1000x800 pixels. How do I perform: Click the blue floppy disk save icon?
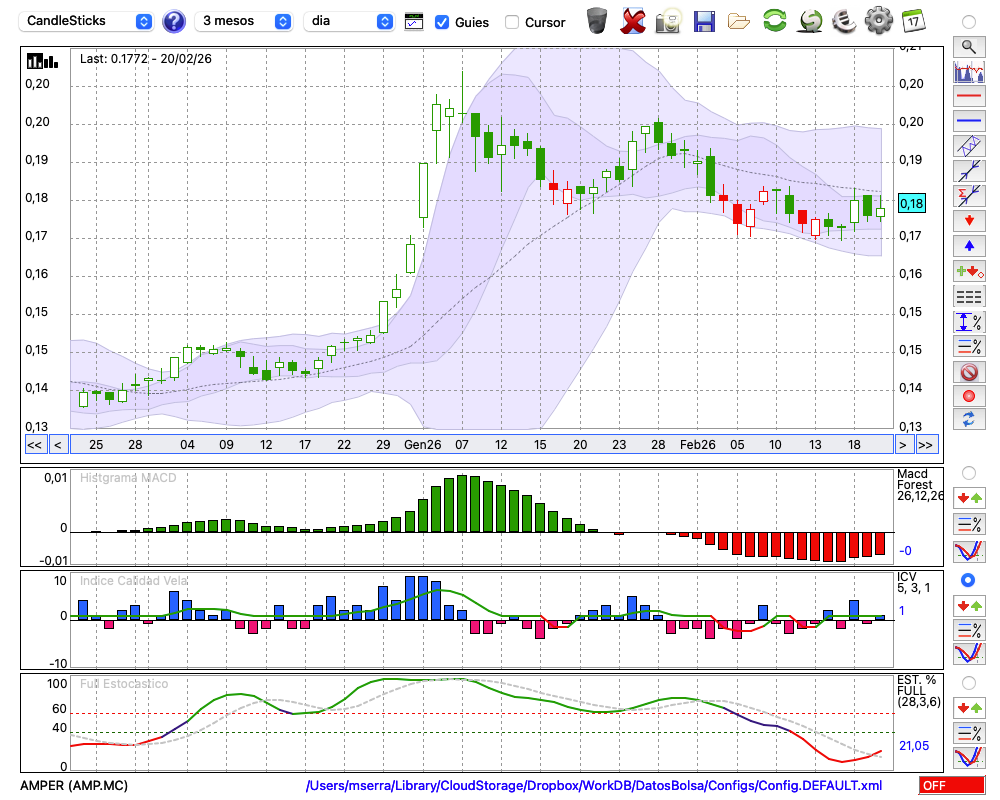[704, 21]
